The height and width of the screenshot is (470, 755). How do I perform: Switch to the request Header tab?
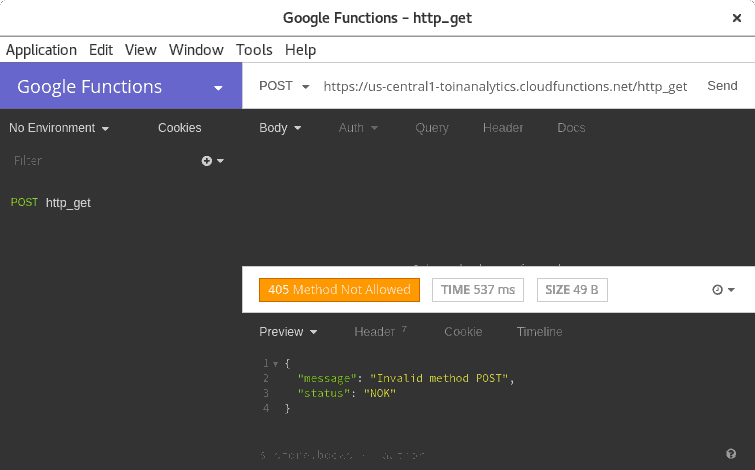coord(503,128)
